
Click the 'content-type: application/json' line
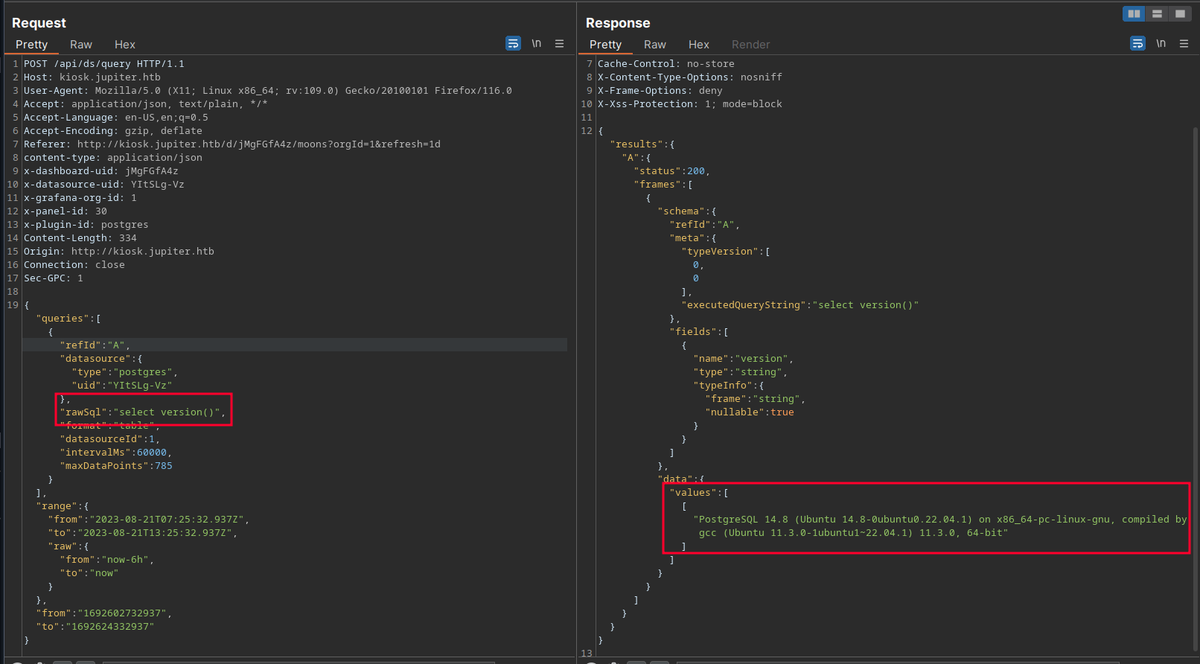pos(113,158)
